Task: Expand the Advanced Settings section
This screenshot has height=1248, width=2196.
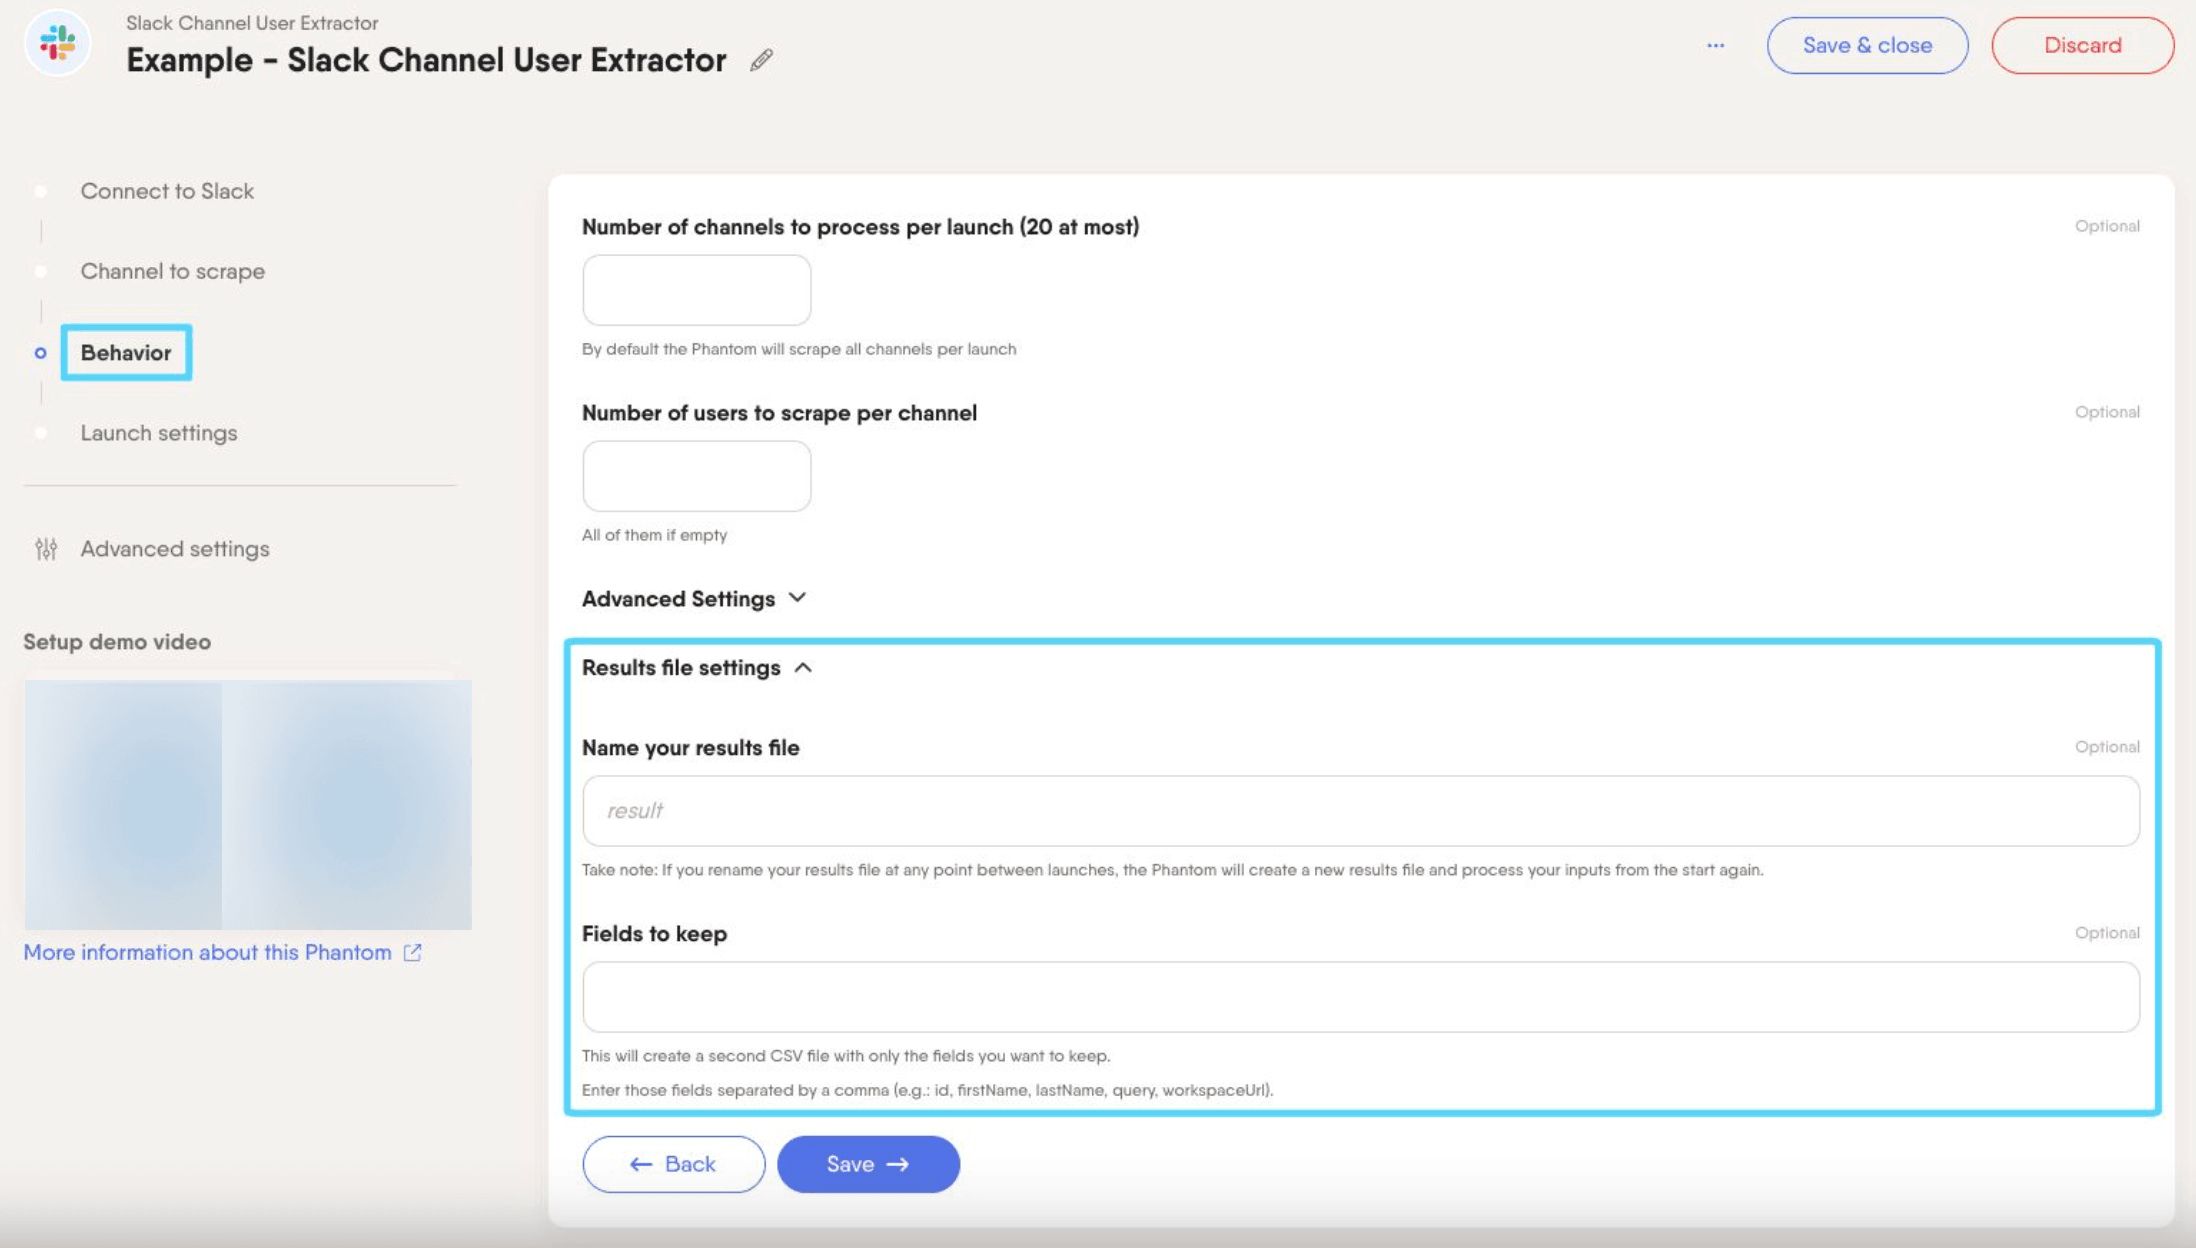Action: coord(694,599)
